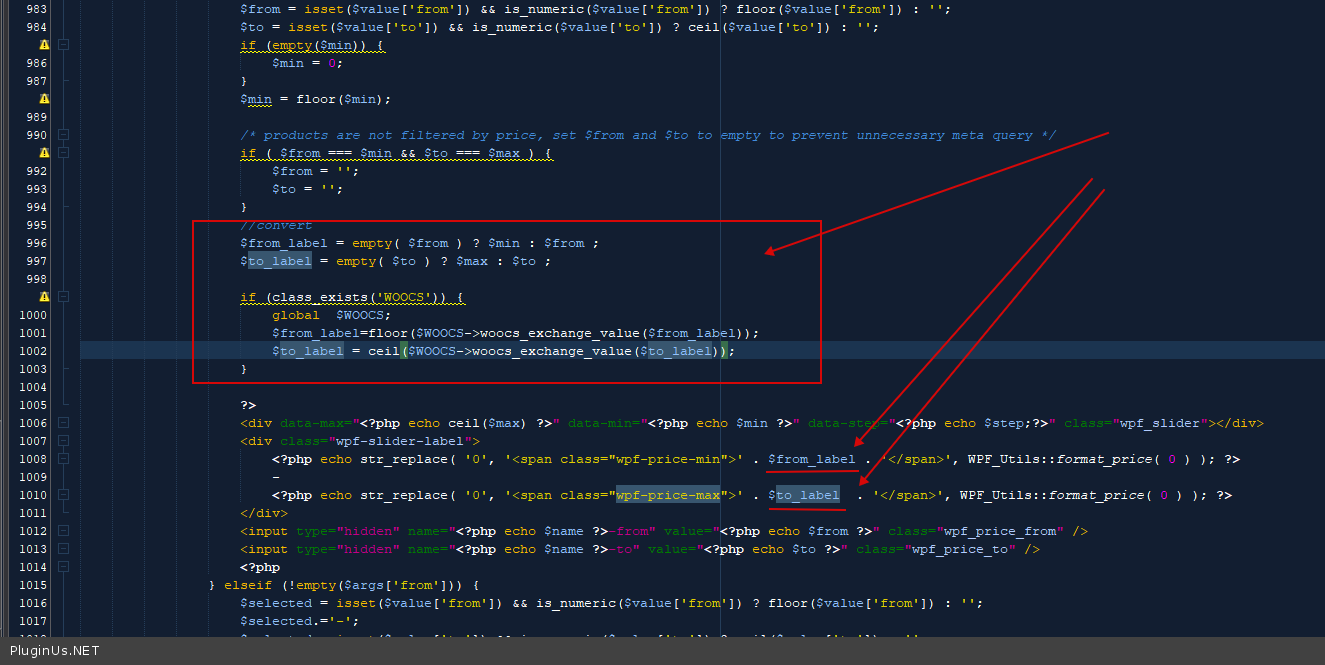This screenshot has width=1325, height=665.
Task: Collapse fold marker on line 990 comment
Action: pyautogui.click(x=63, y=135)
